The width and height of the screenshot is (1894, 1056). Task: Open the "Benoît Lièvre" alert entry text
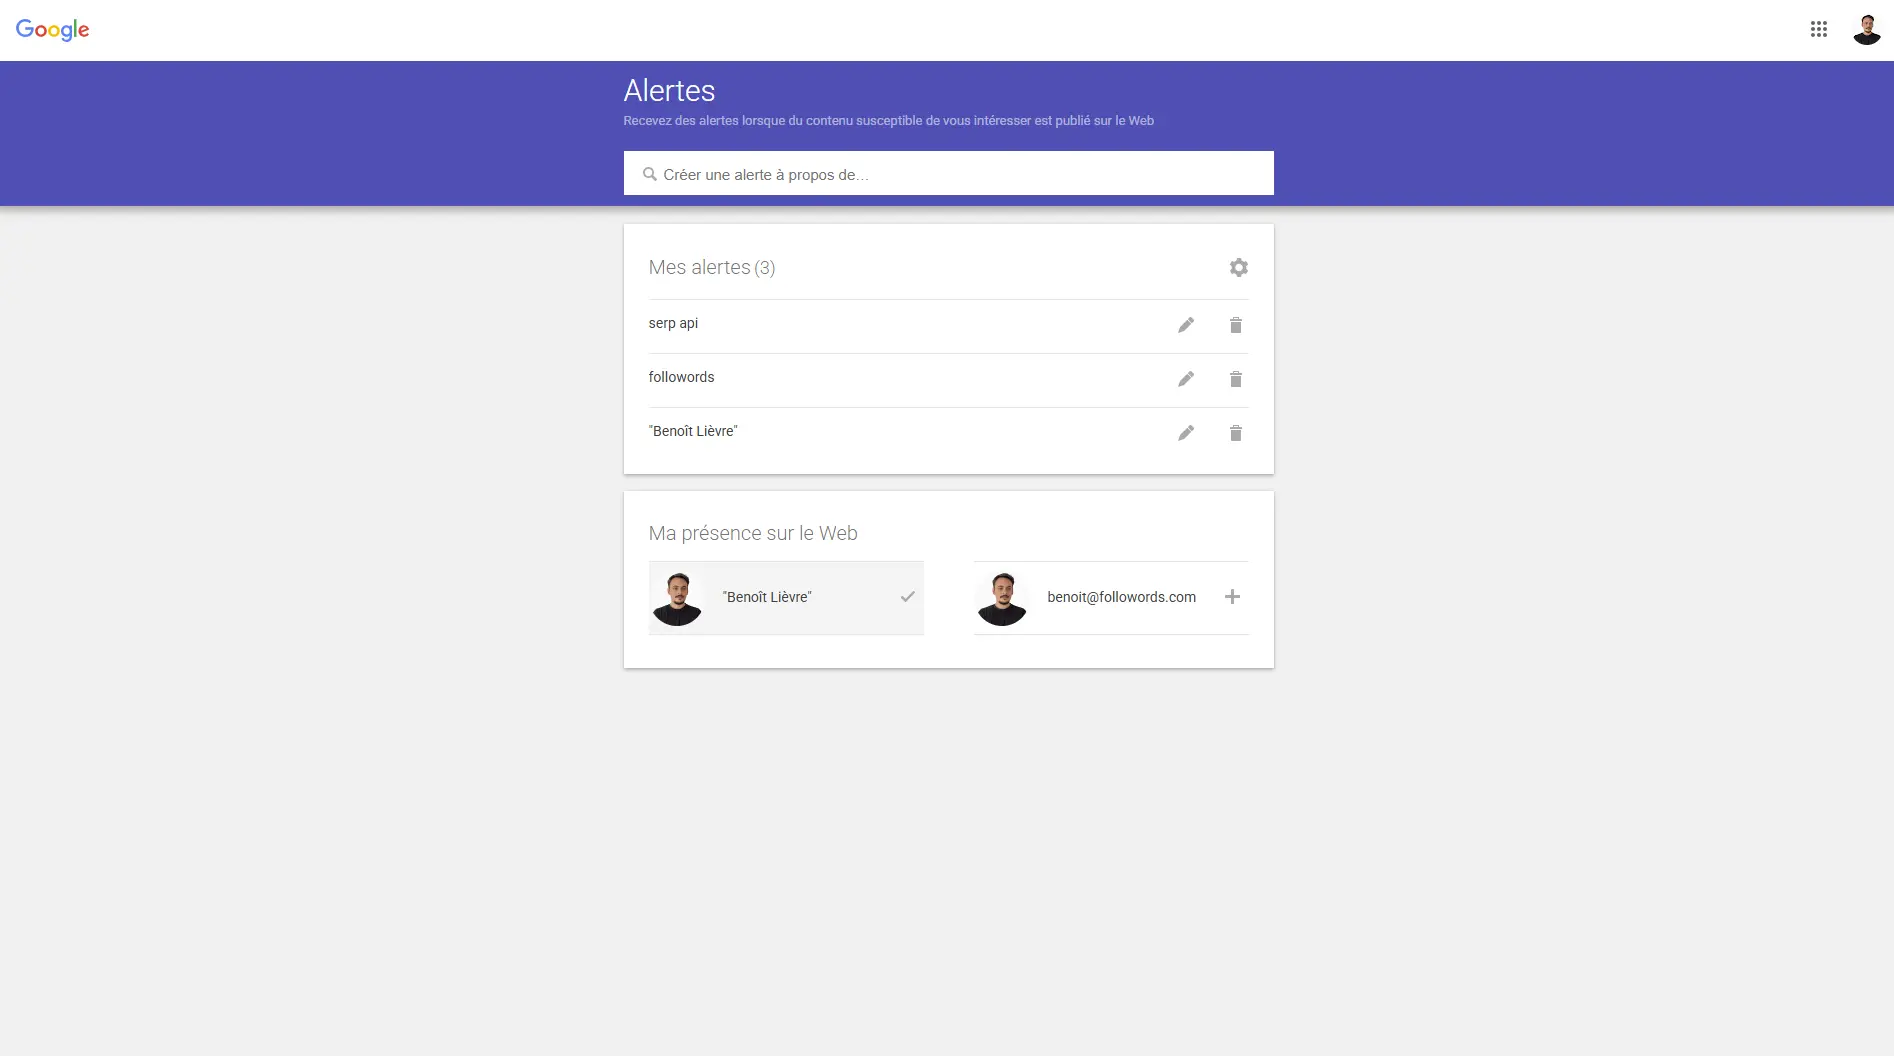coord(693,431)
